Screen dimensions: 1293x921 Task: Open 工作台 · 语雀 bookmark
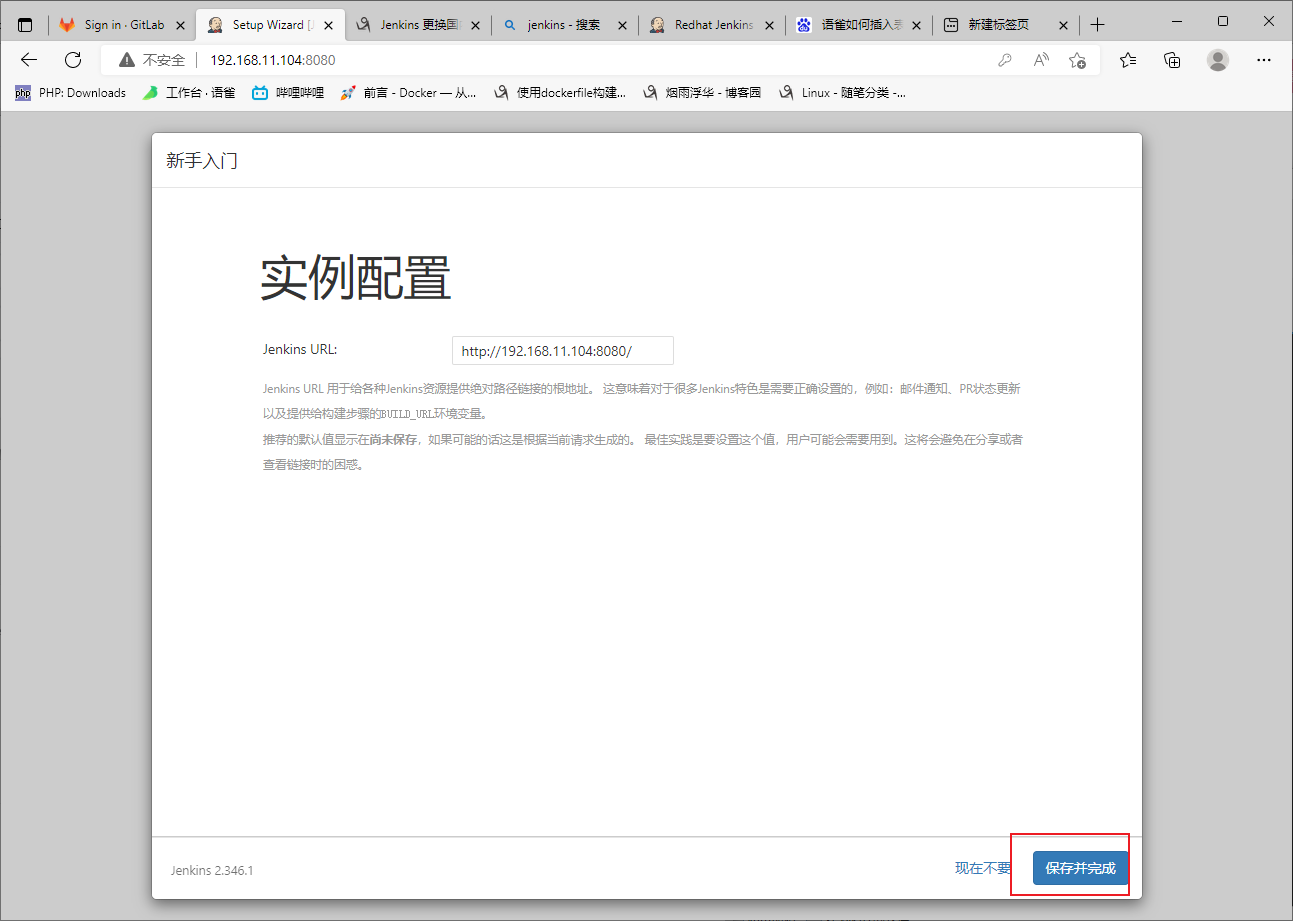point(189,93)
